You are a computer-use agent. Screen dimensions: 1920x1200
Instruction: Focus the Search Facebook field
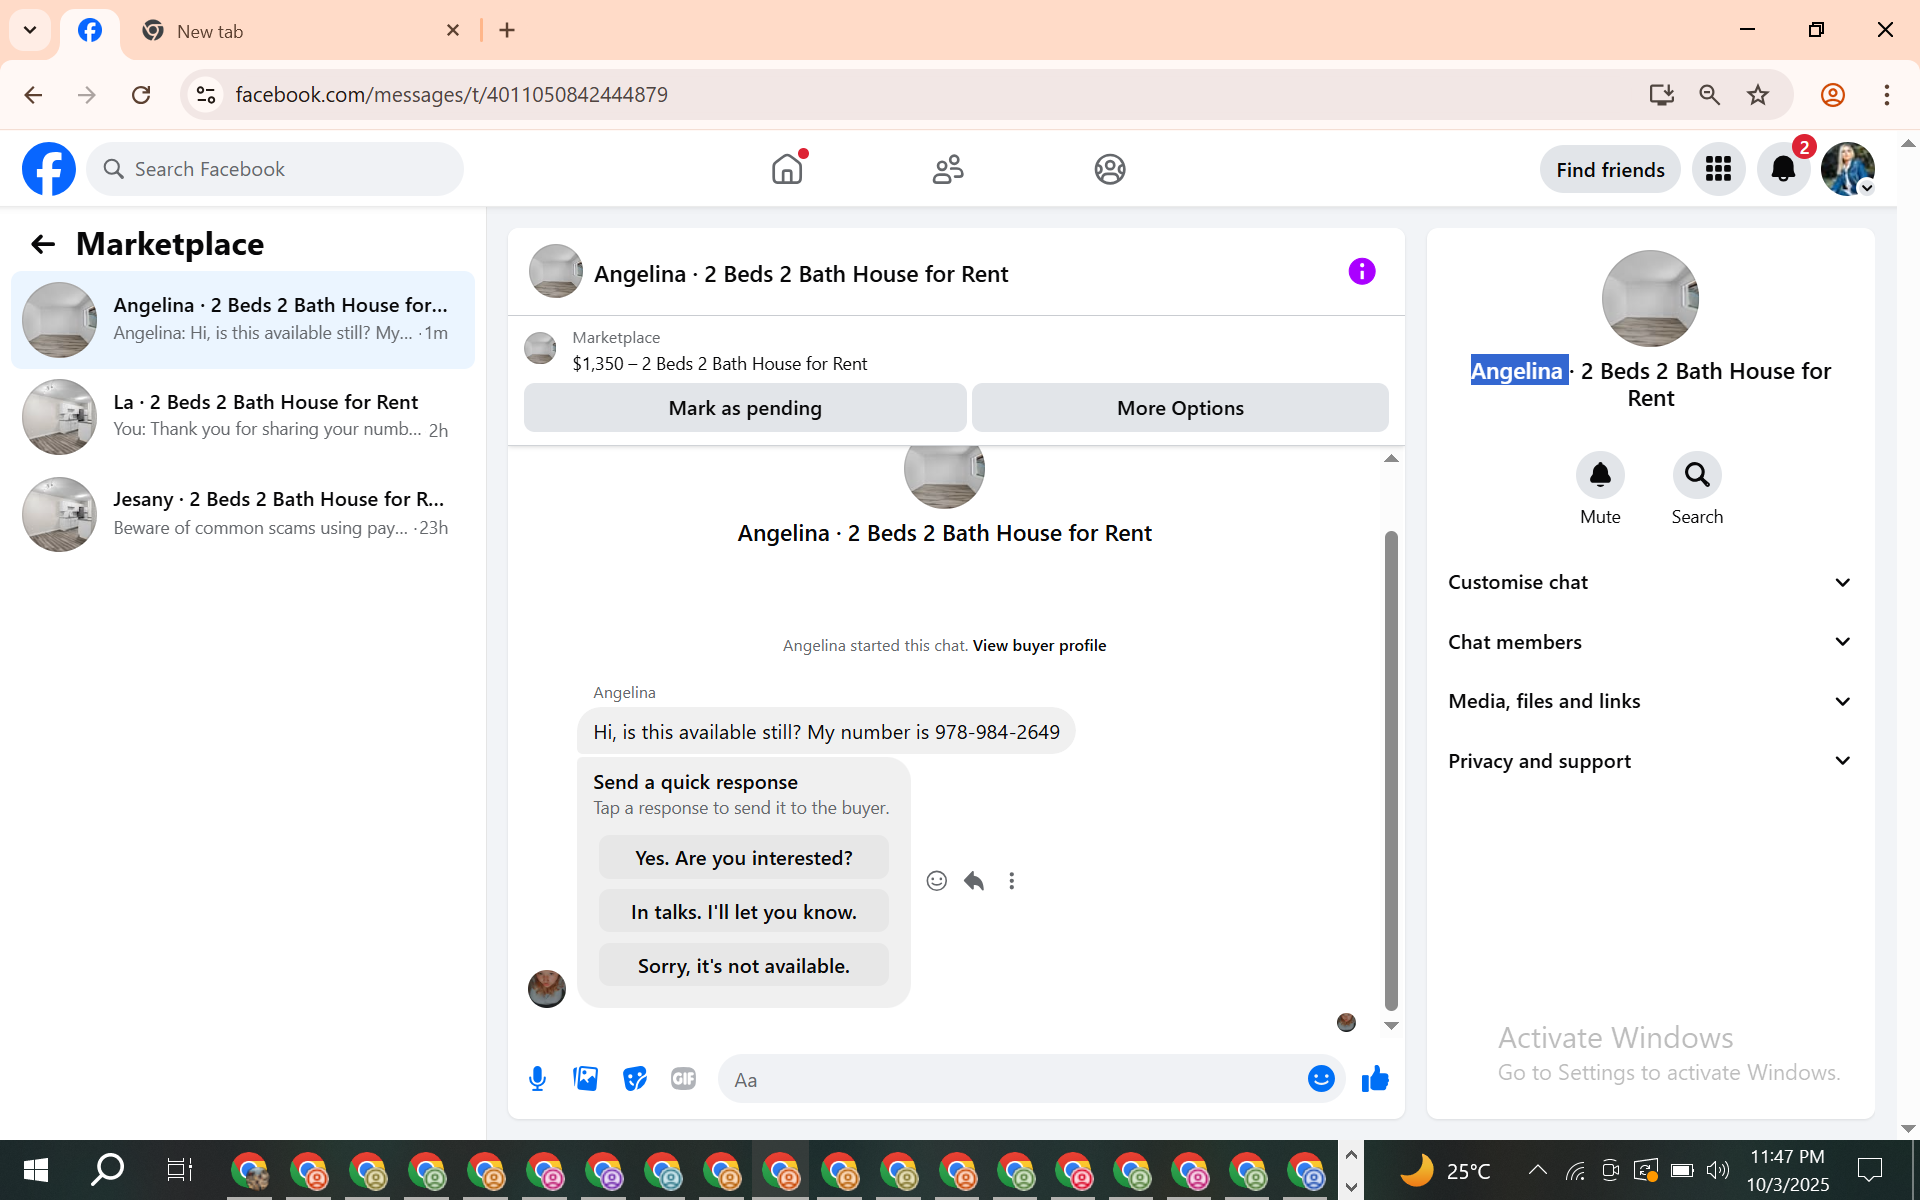pos(275,169)
